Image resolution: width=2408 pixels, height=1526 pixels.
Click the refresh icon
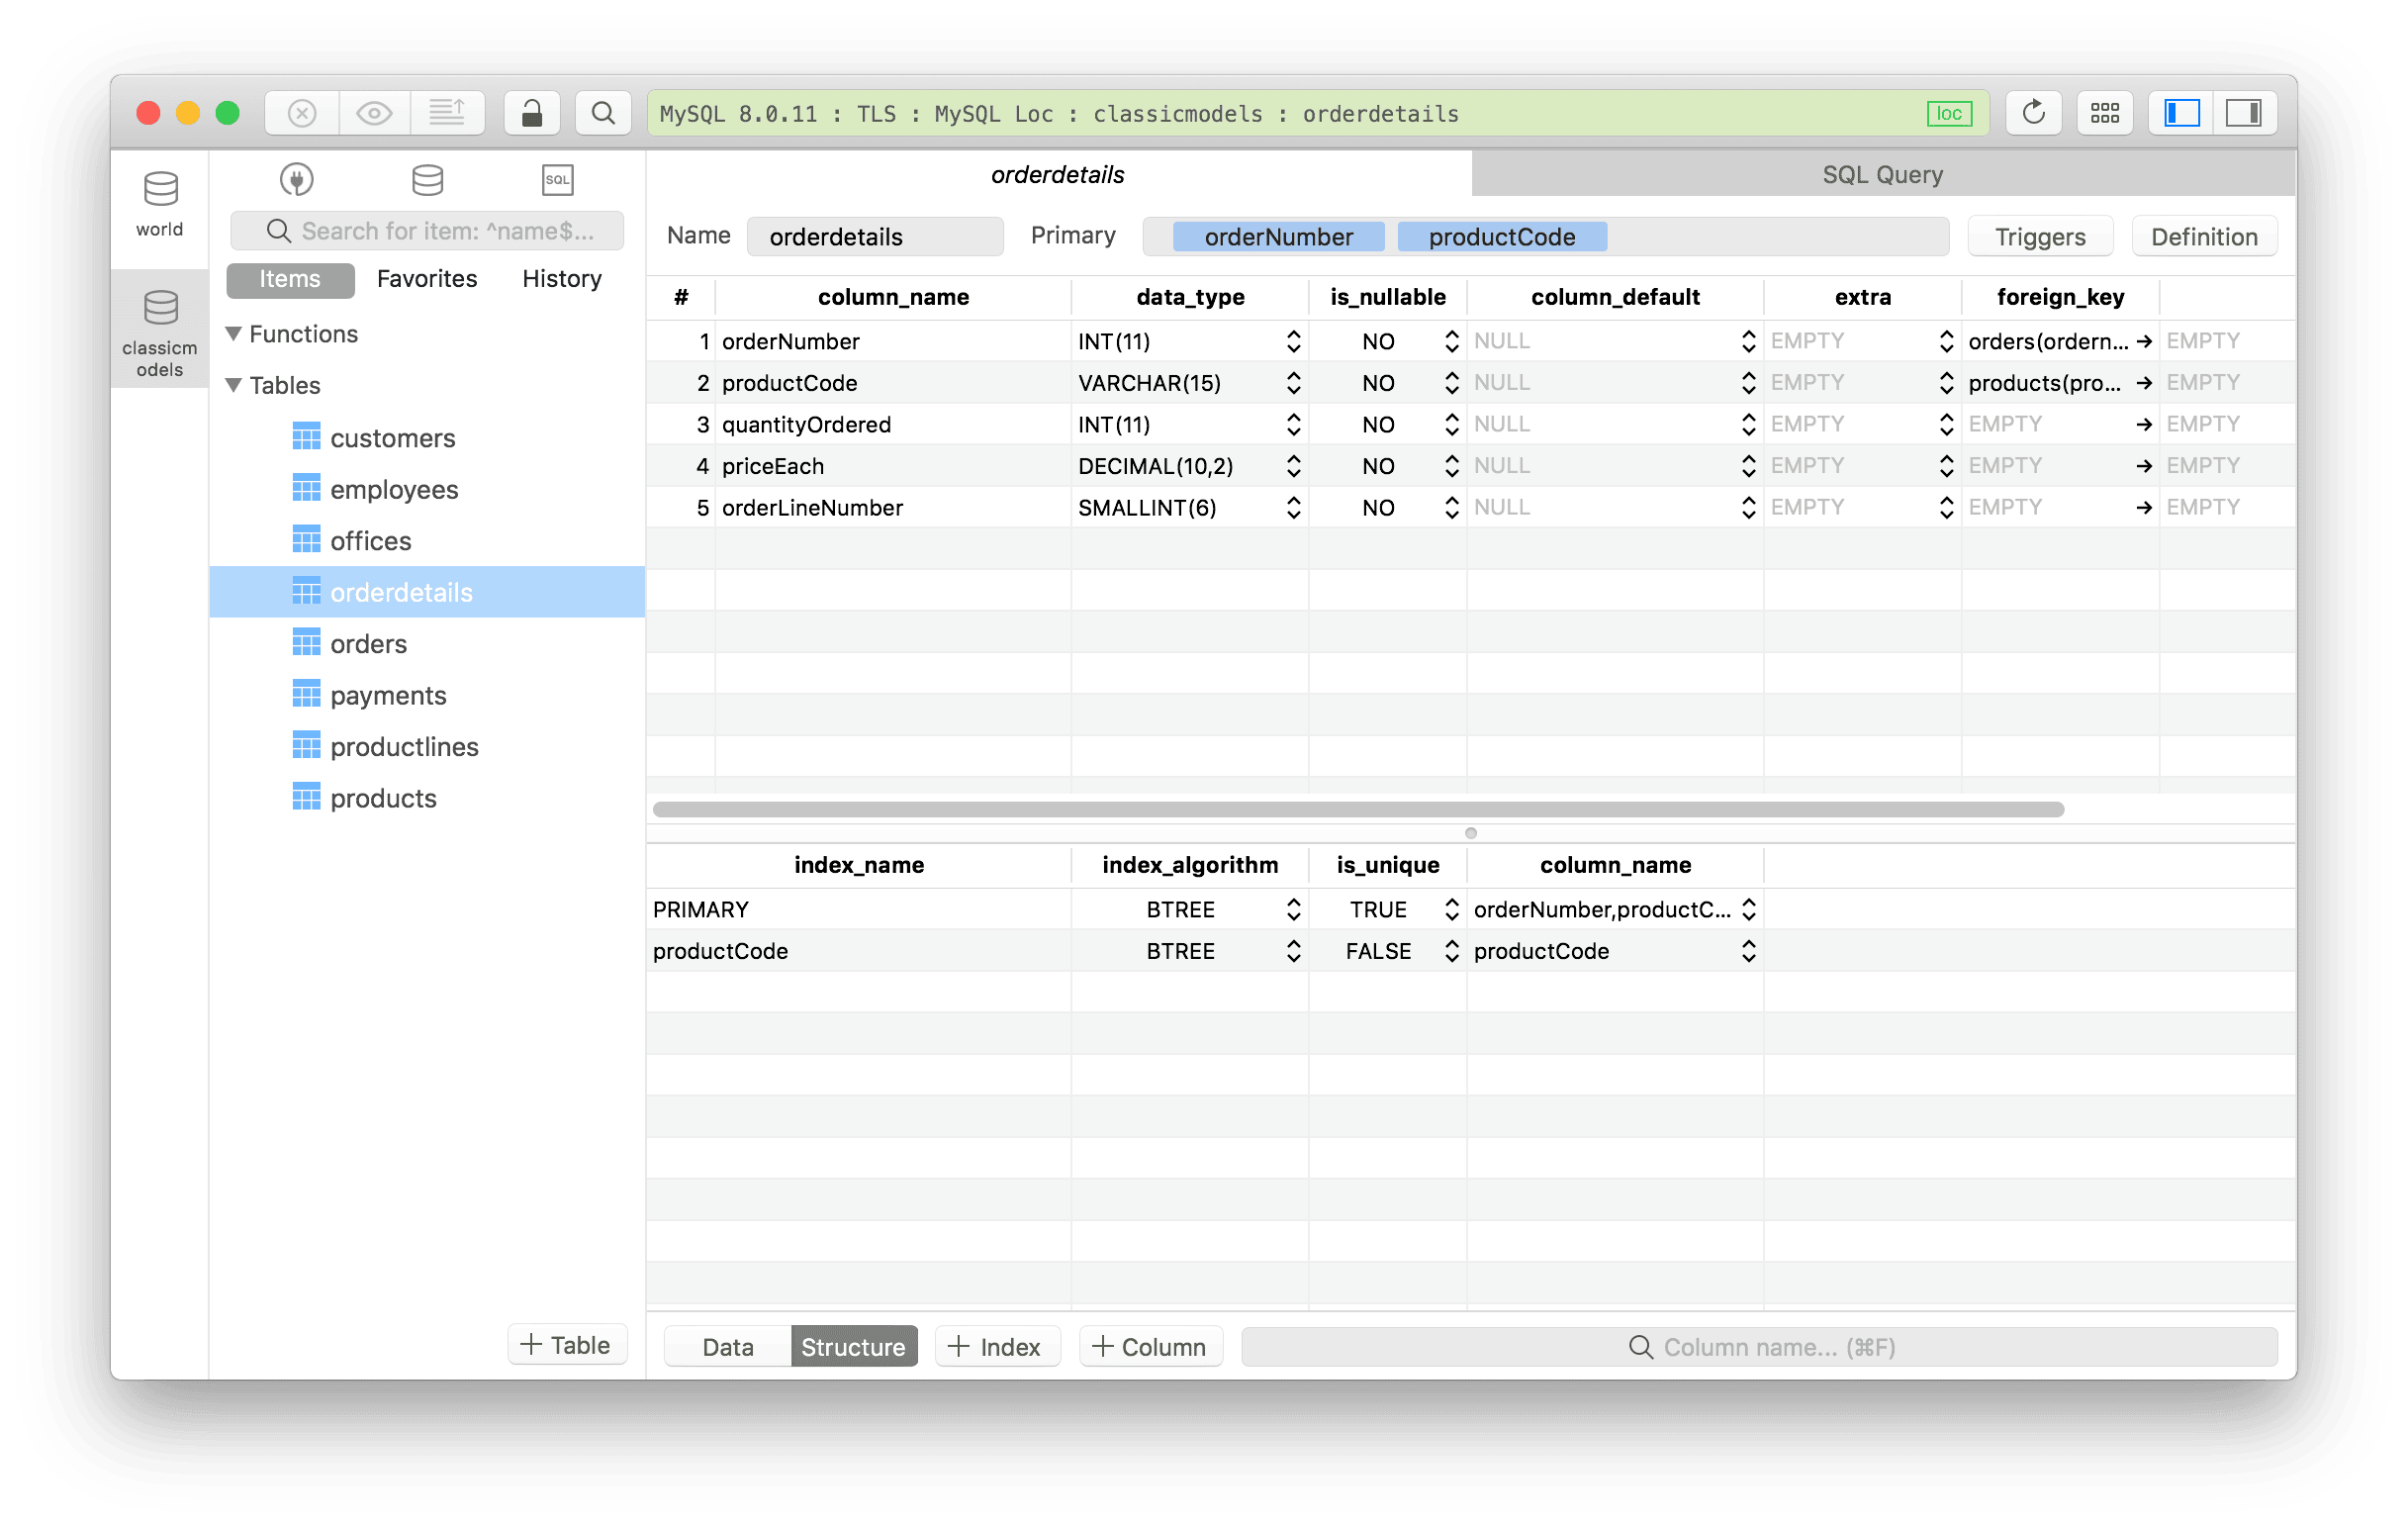2034,113
